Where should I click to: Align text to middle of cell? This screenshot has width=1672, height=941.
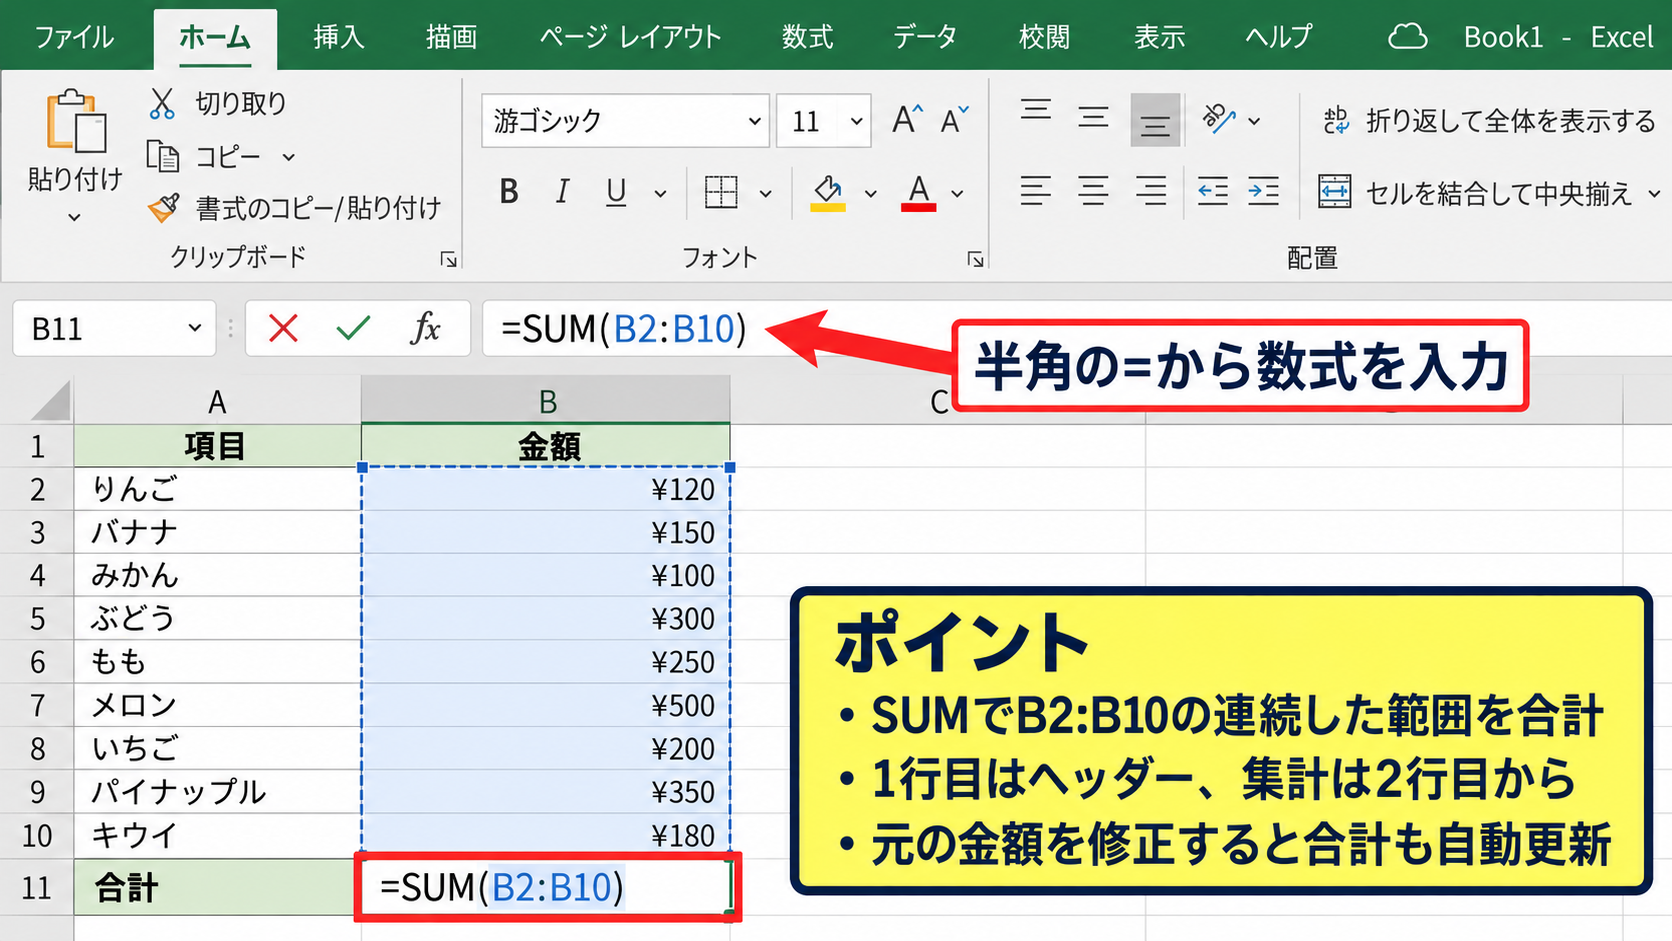(1093, 119)
